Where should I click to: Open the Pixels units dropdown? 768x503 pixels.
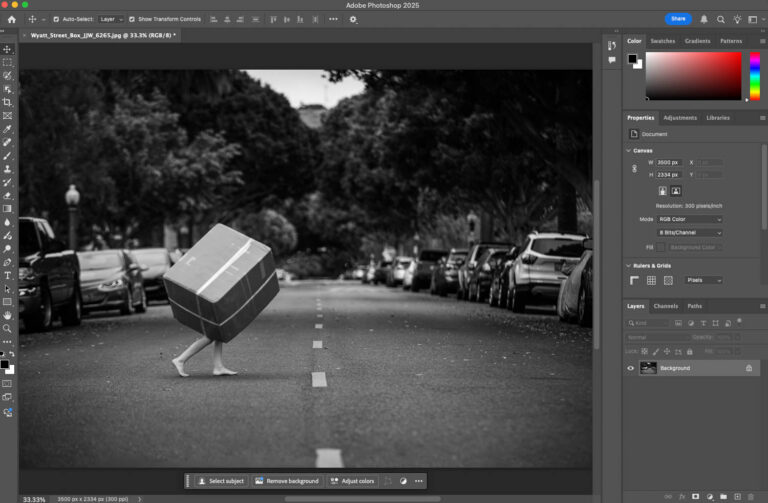pos(703,280)
